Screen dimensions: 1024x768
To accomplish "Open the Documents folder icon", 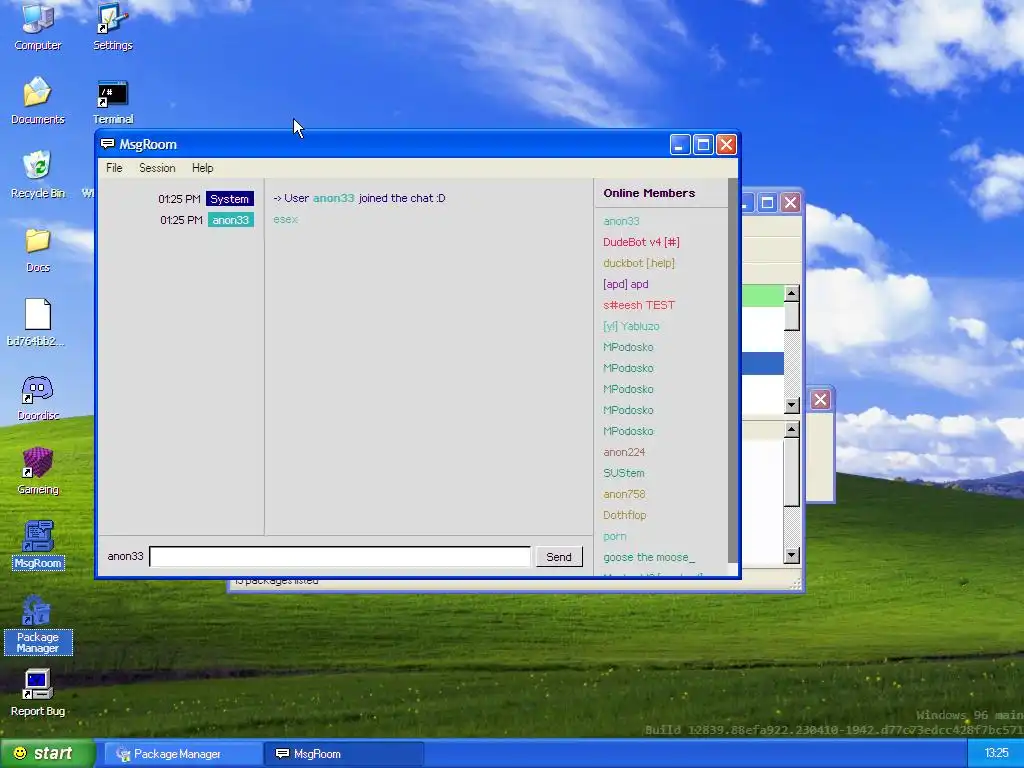I will (37, 100).
